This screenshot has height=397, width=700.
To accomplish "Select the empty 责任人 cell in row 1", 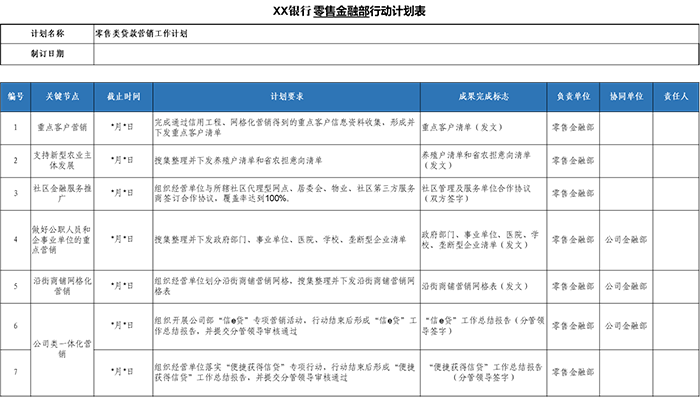I will point(676,128).
